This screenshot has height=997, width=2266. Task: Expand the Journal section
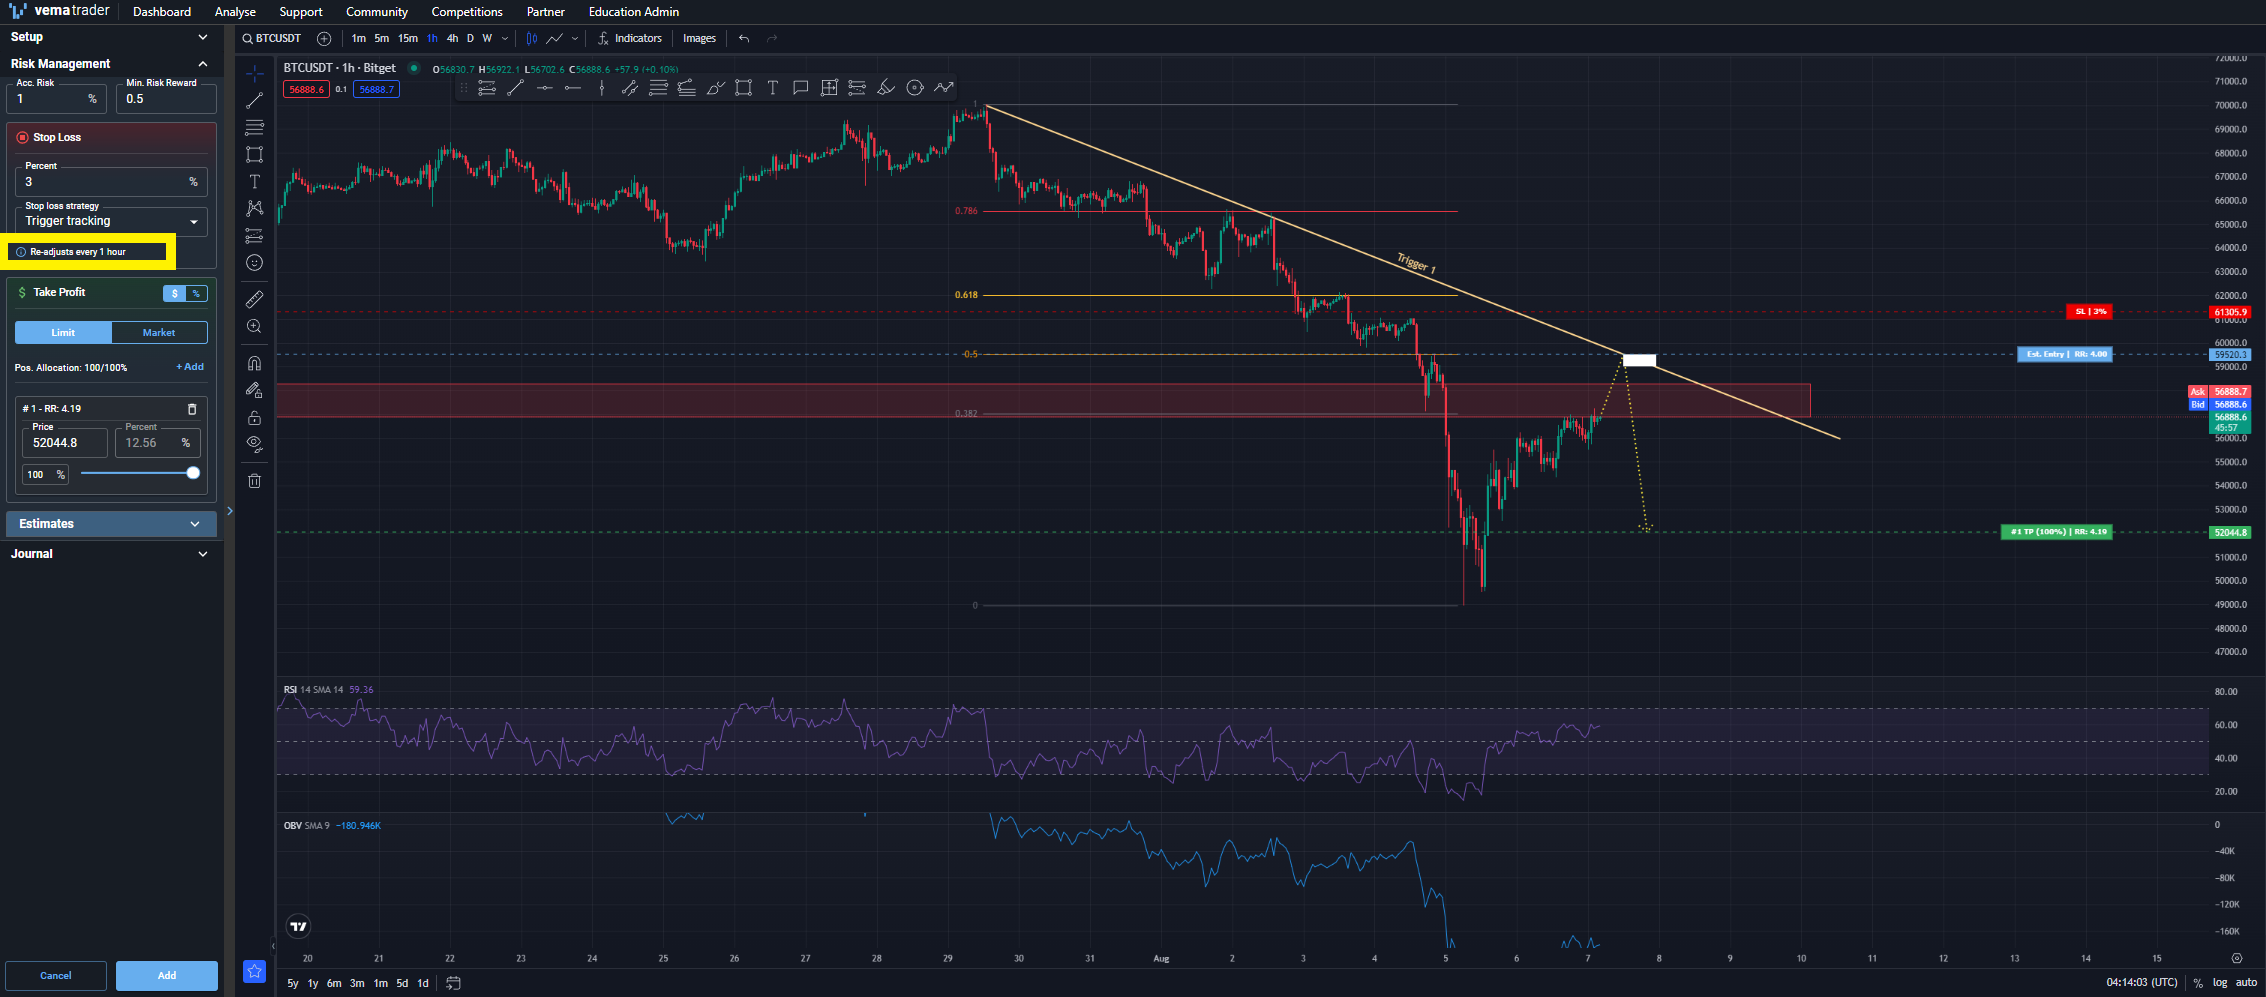point(110,554)
